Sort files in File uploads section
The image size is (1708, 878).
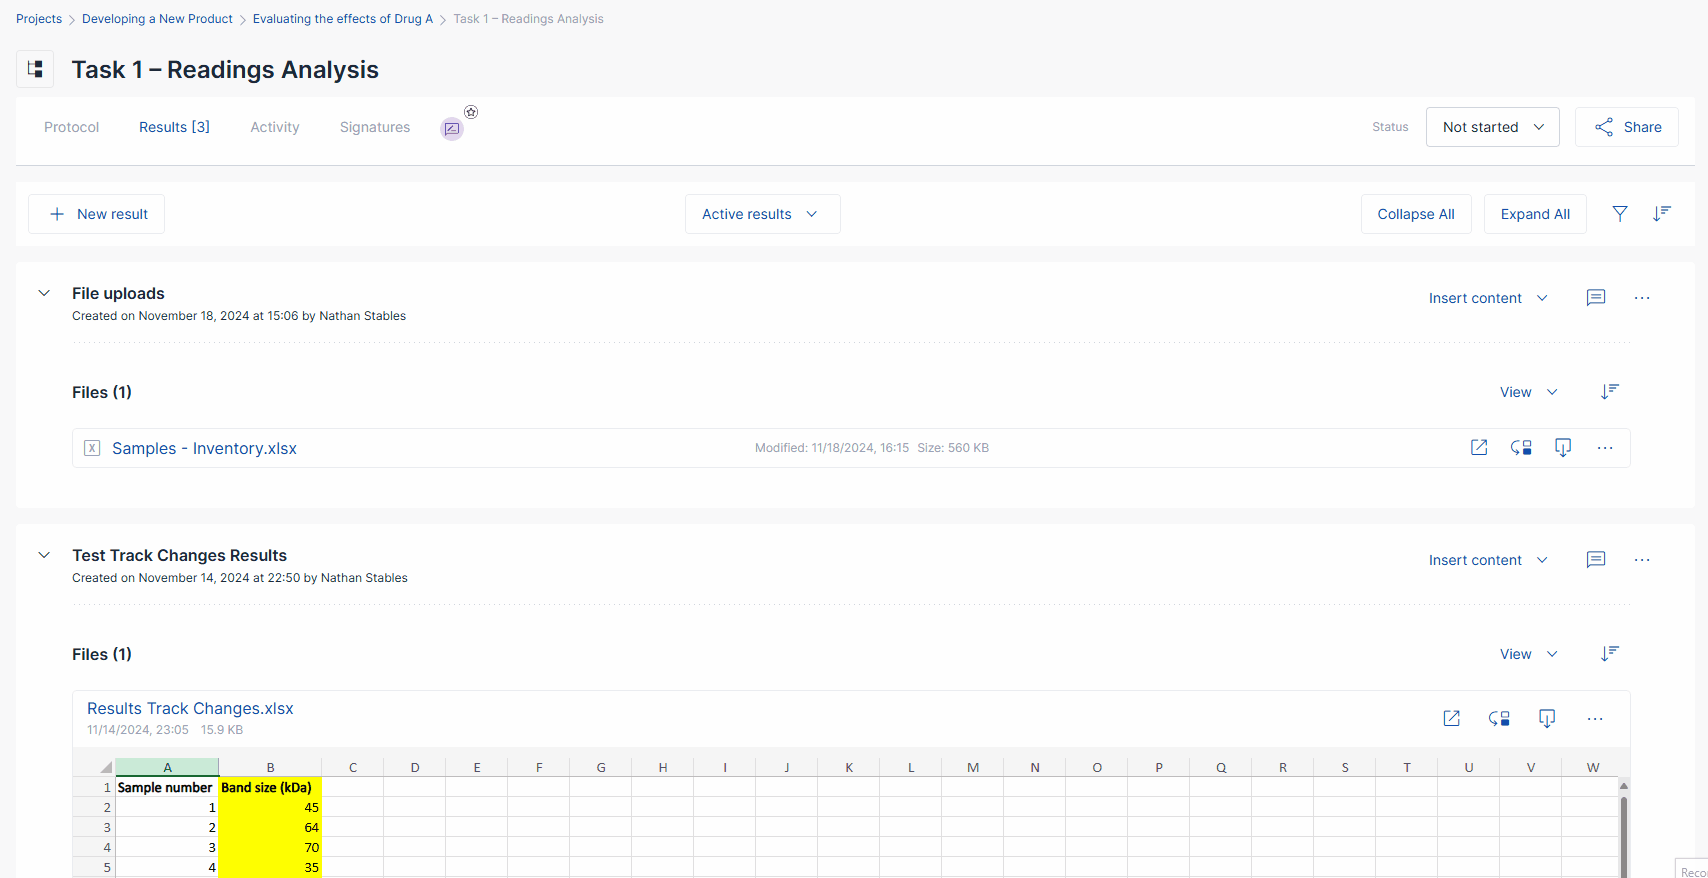pyautogui.click(x=1609, y=392)
